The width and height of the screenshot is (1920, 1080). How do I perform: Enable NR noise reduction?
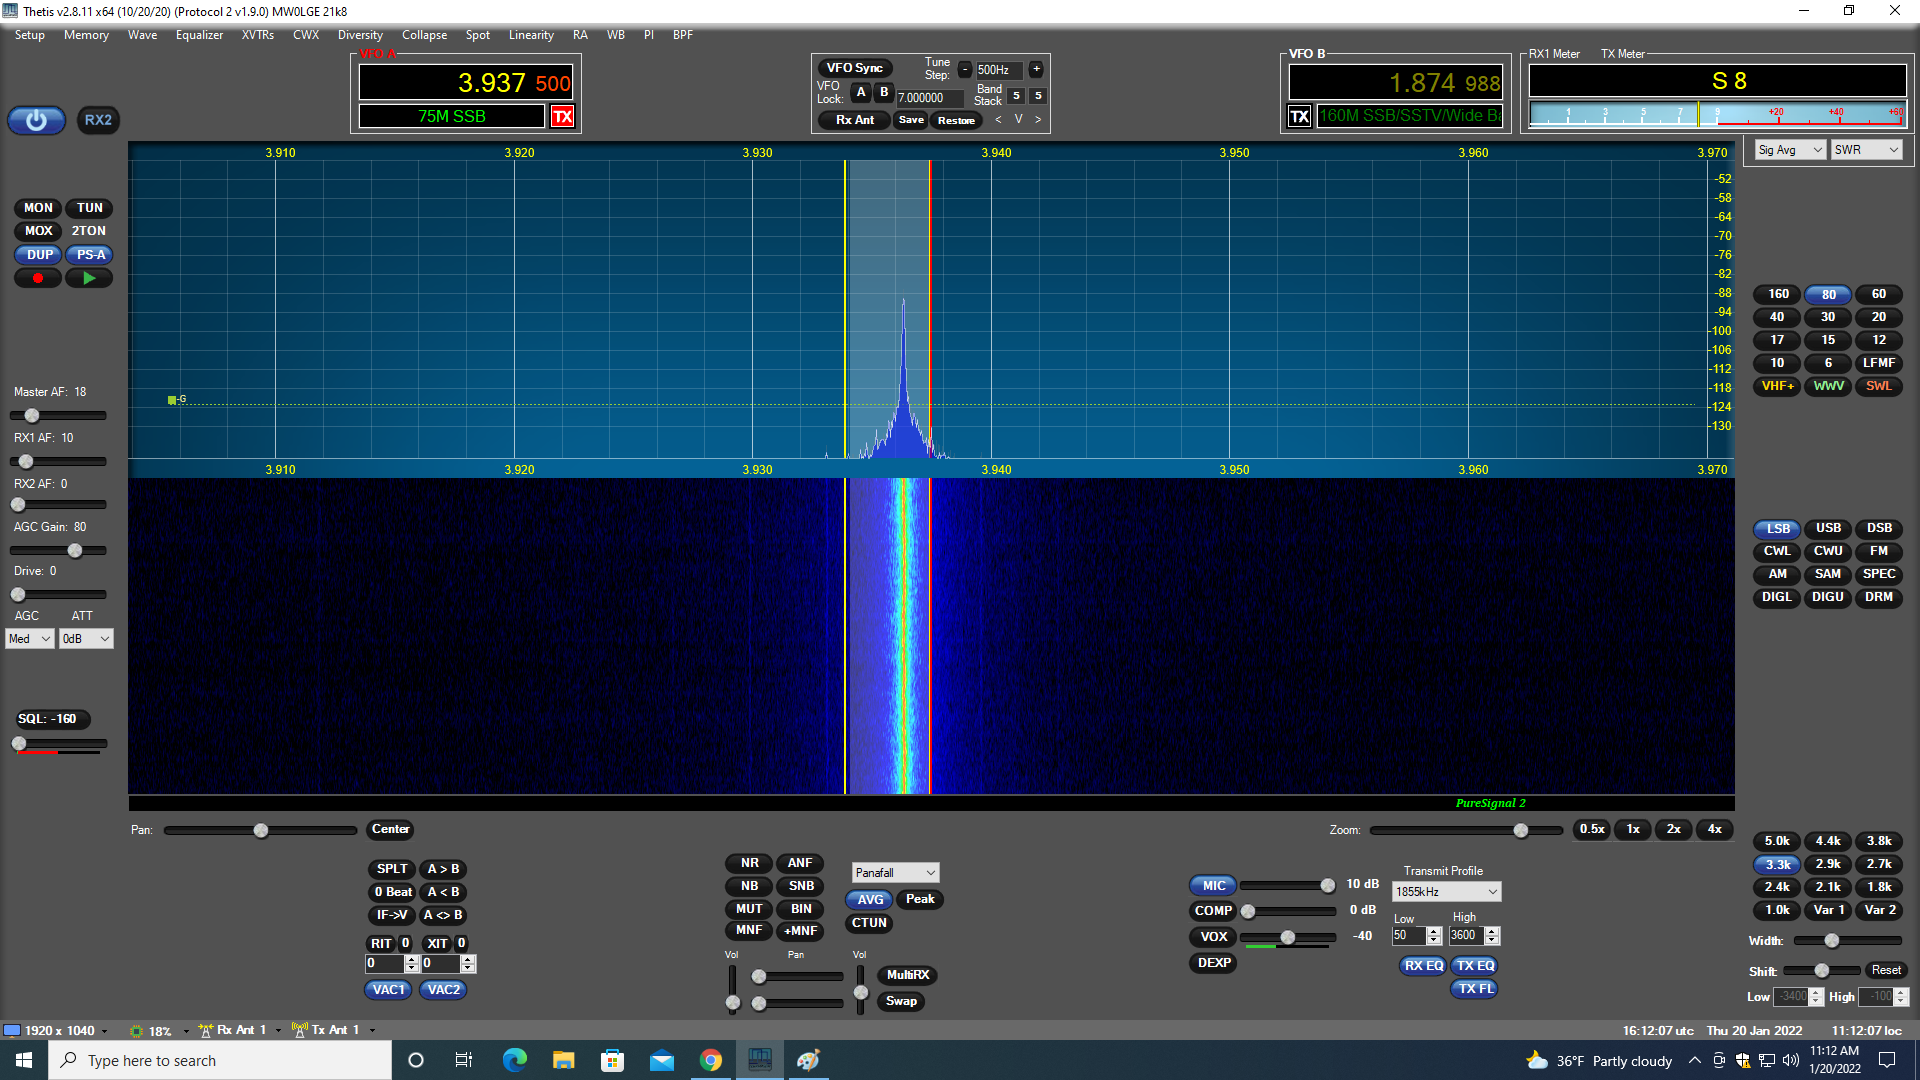(x=749, y=863)
